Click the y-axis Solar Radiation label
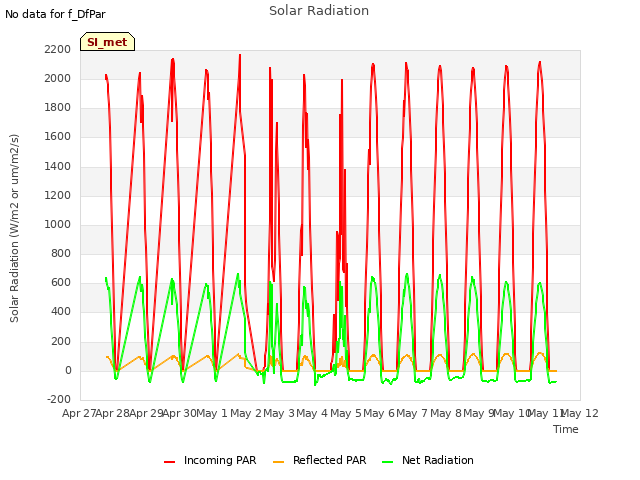This screenshot has height=480, width=640. point(14,228)
